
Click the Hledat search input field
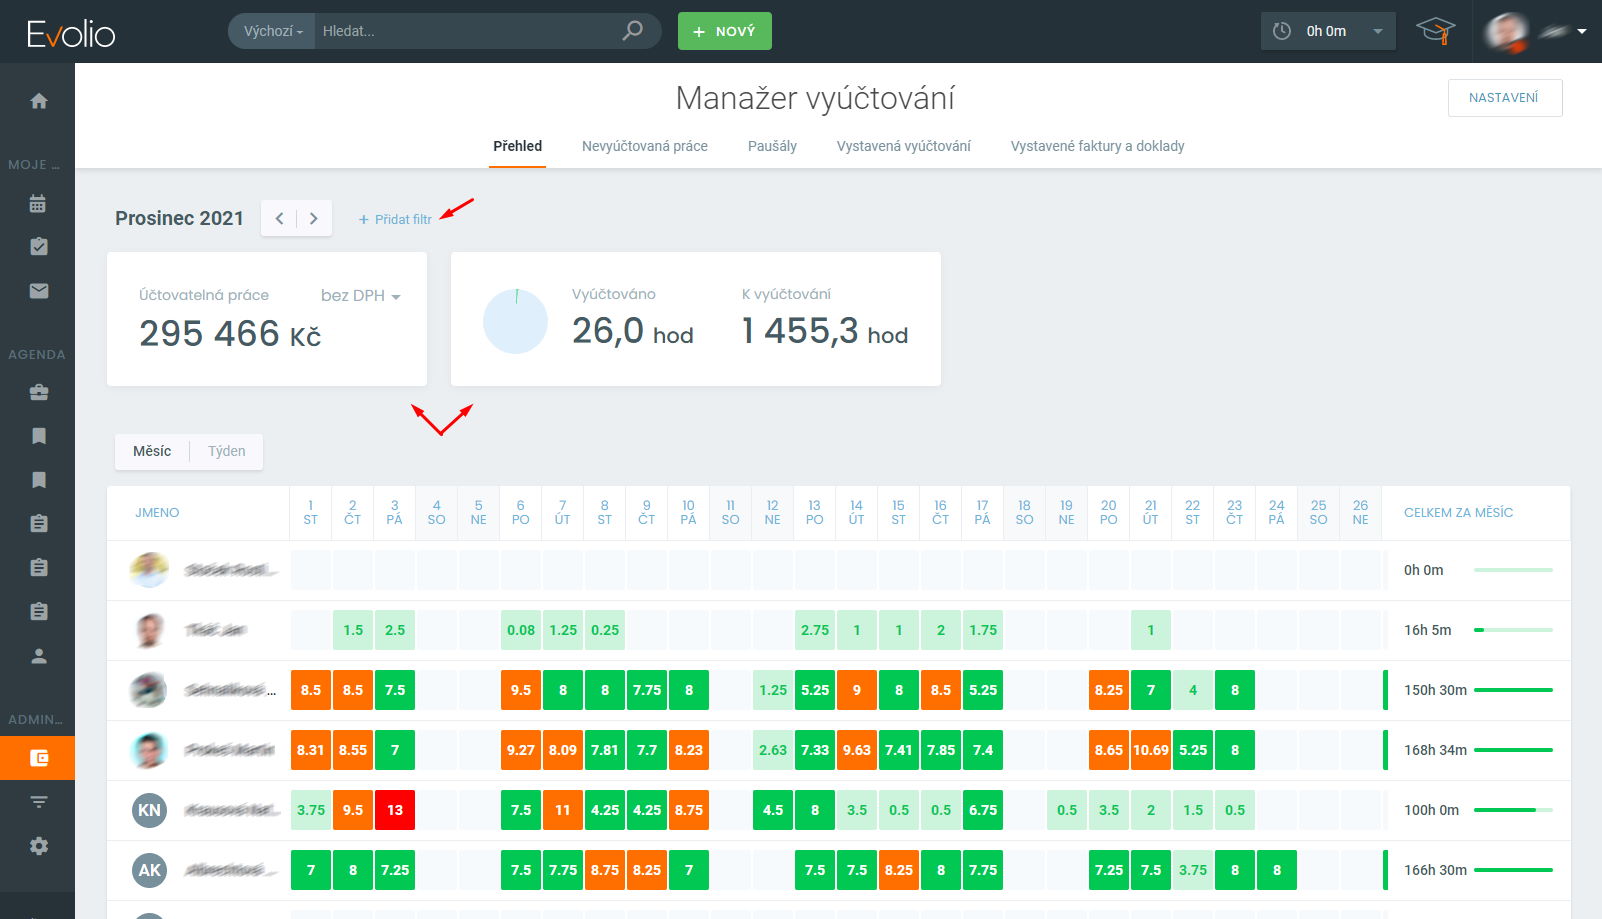tap(465, 31)
